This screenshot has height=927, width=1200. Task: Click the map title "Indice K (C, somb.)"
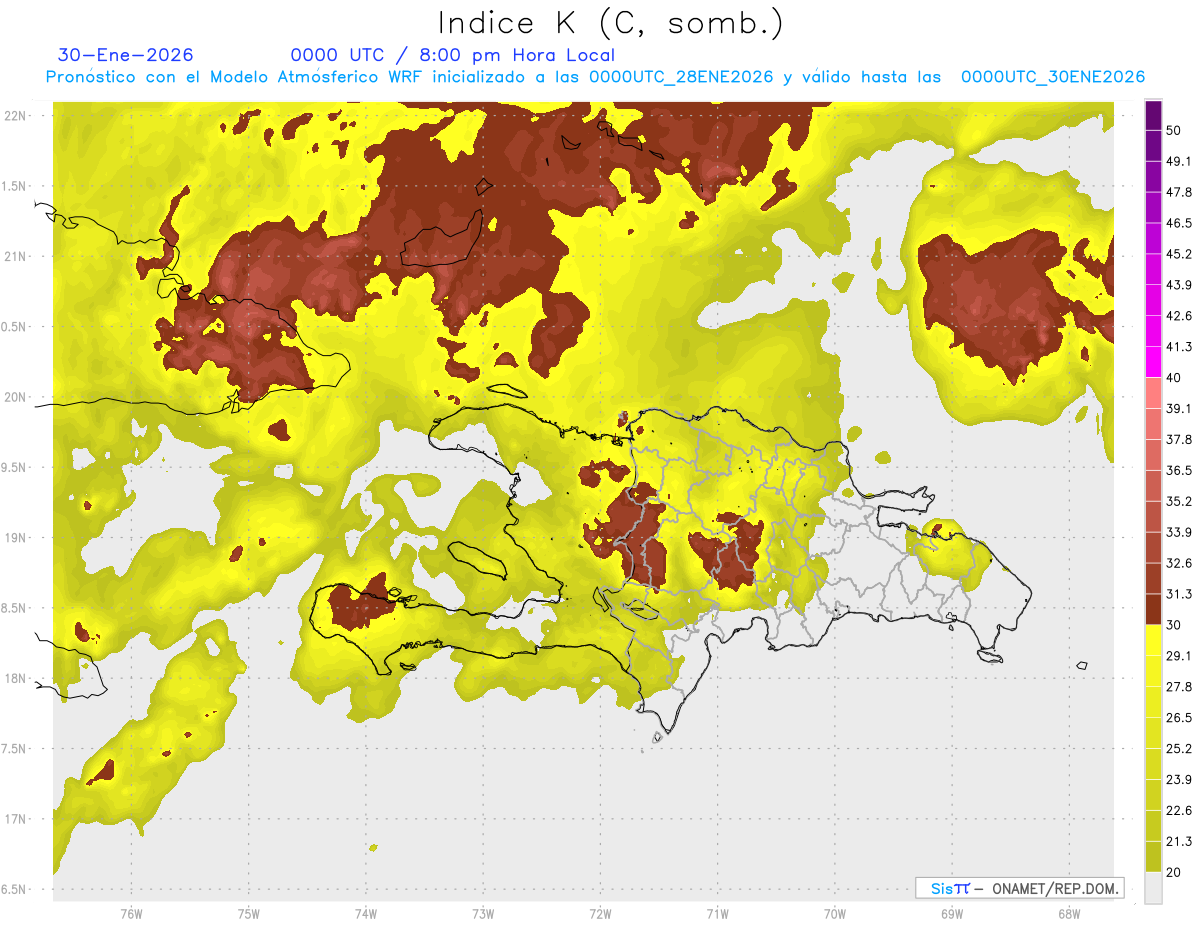coord(611,23)
